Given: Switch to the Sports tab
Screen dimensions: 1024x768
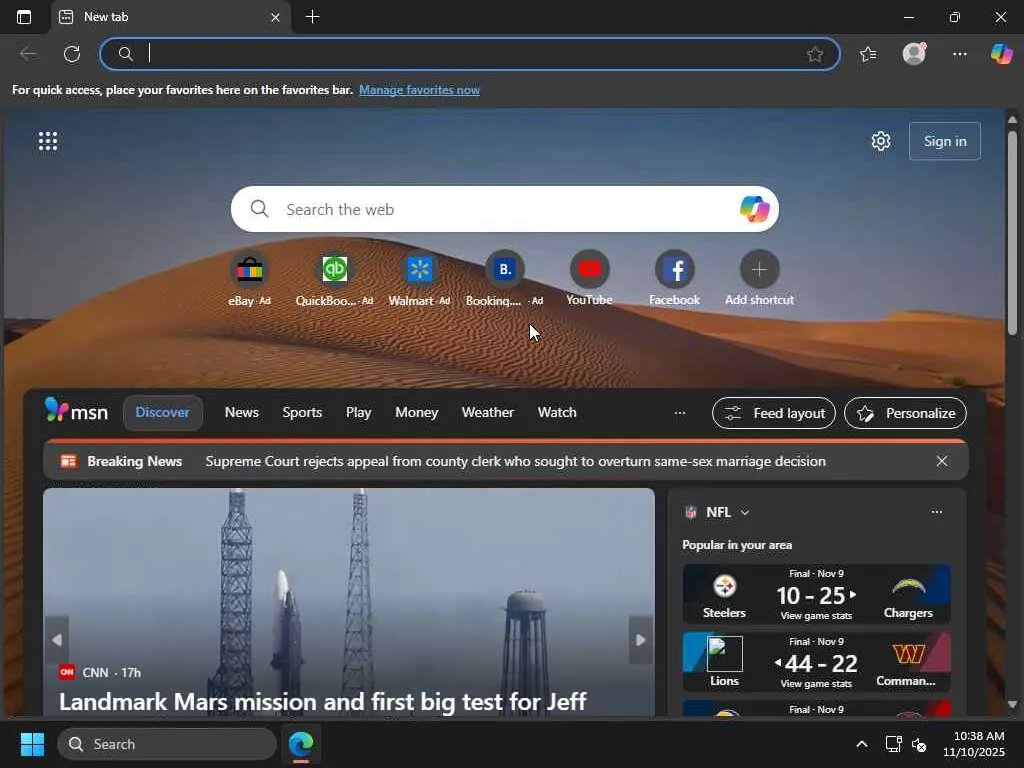Looking at the screenshot, I should (302, 413).
